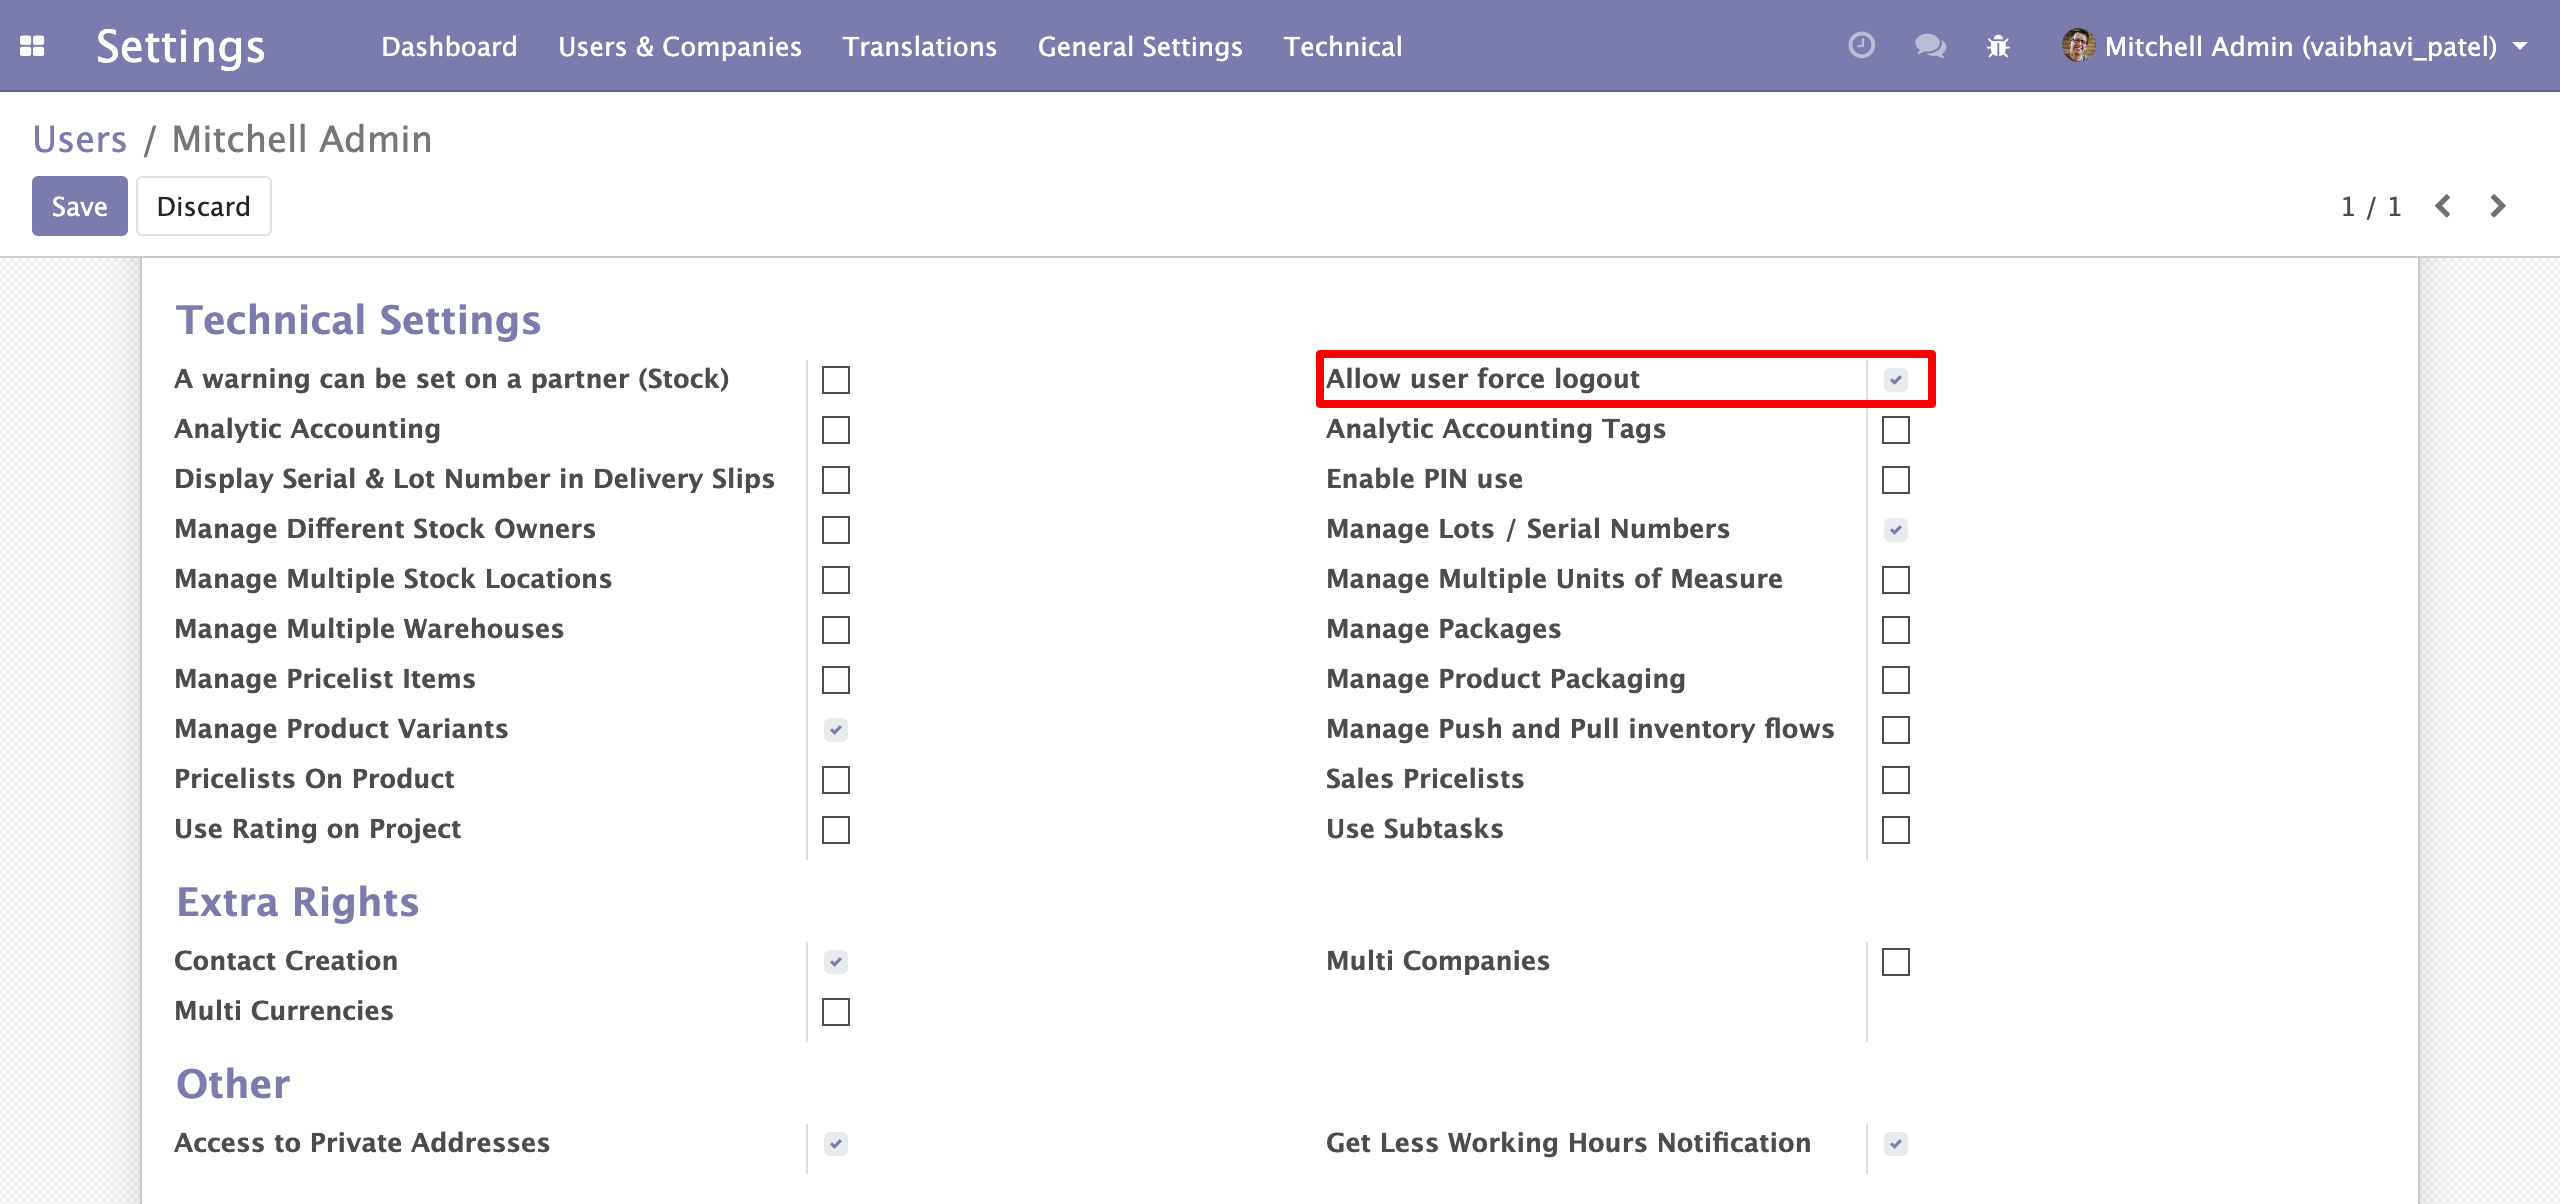Click the Other section heading
This screenshot has width=2560, height=1204.
(233, 1084)
